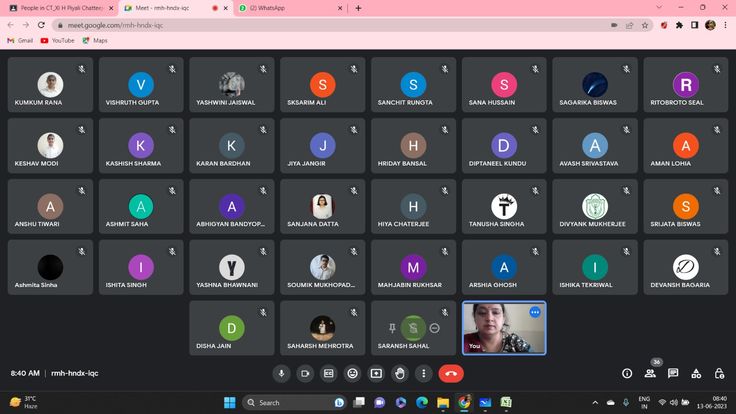Click the present screen icon
Image resolution: width=736 pixels, height=414 pixels.
(x=376, y=373)
